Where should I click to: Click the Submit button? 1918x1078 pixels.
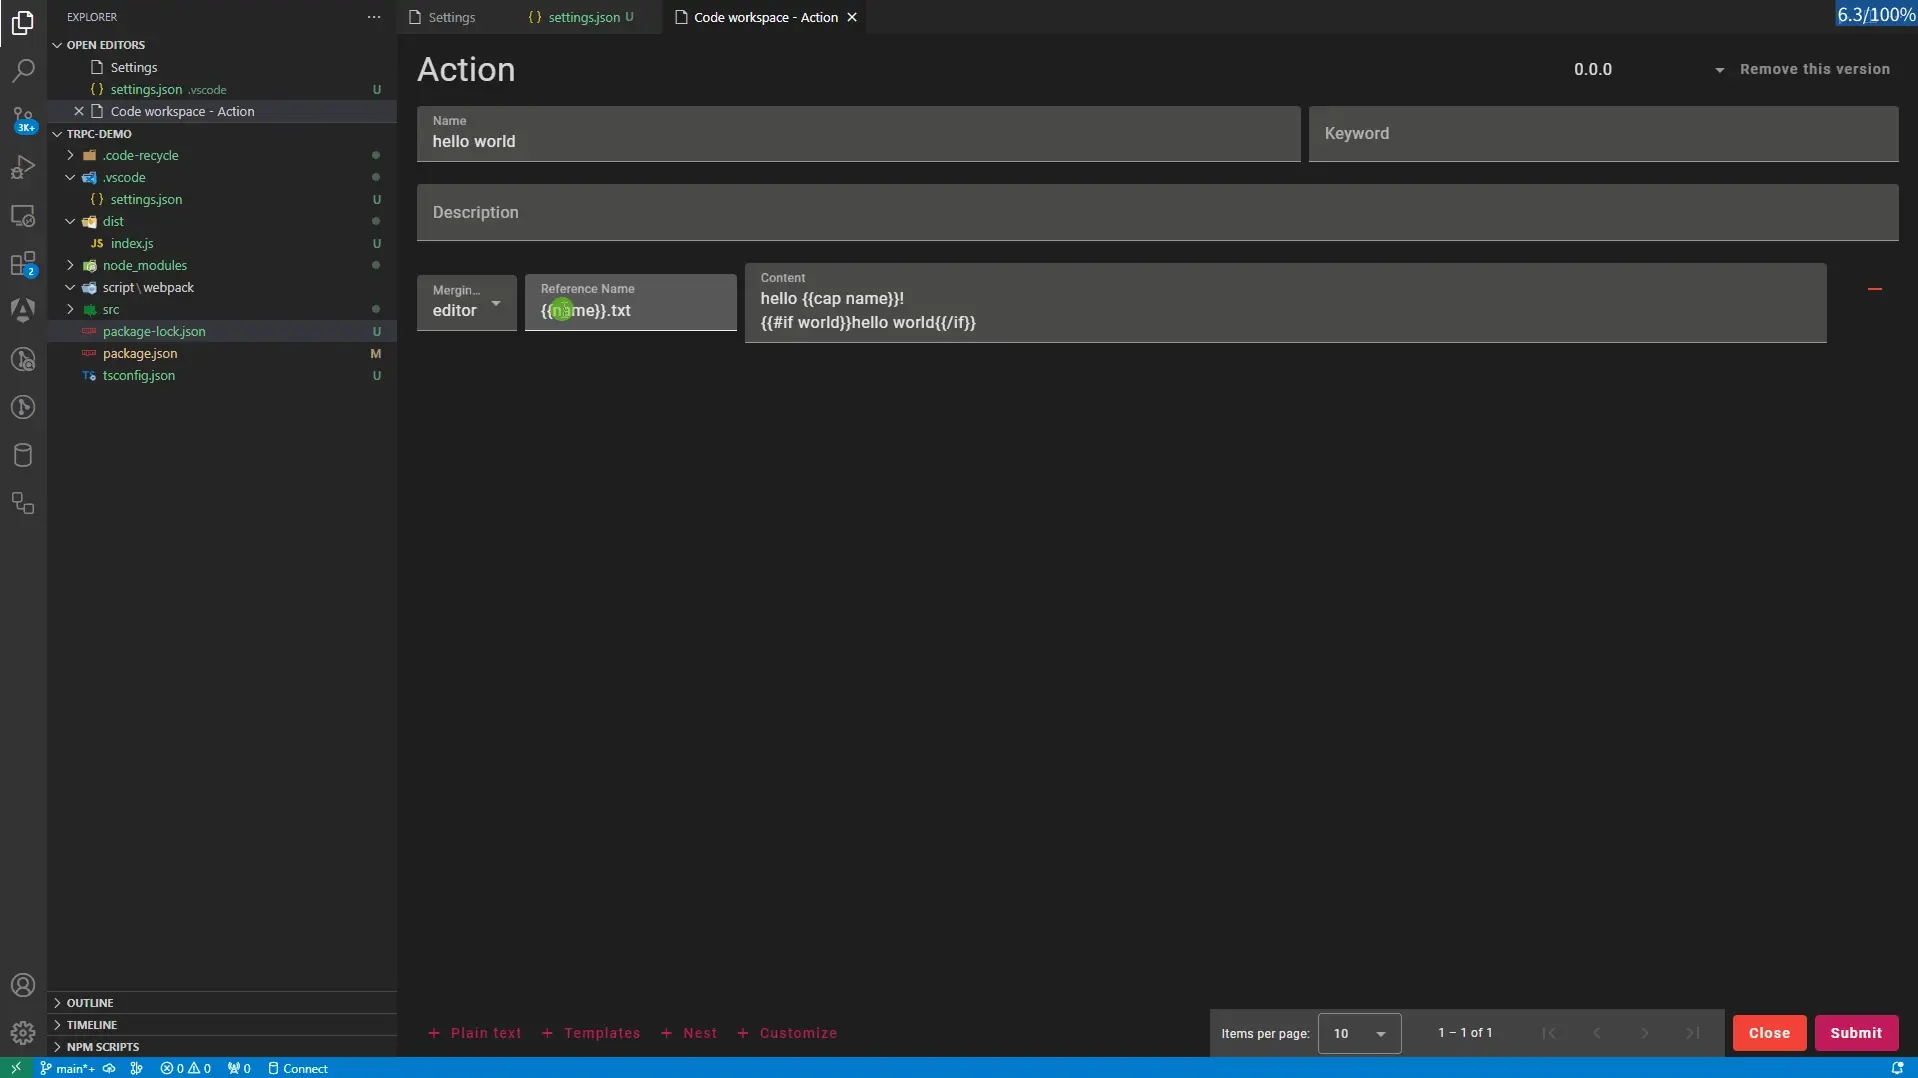tap(1856, 1033)
